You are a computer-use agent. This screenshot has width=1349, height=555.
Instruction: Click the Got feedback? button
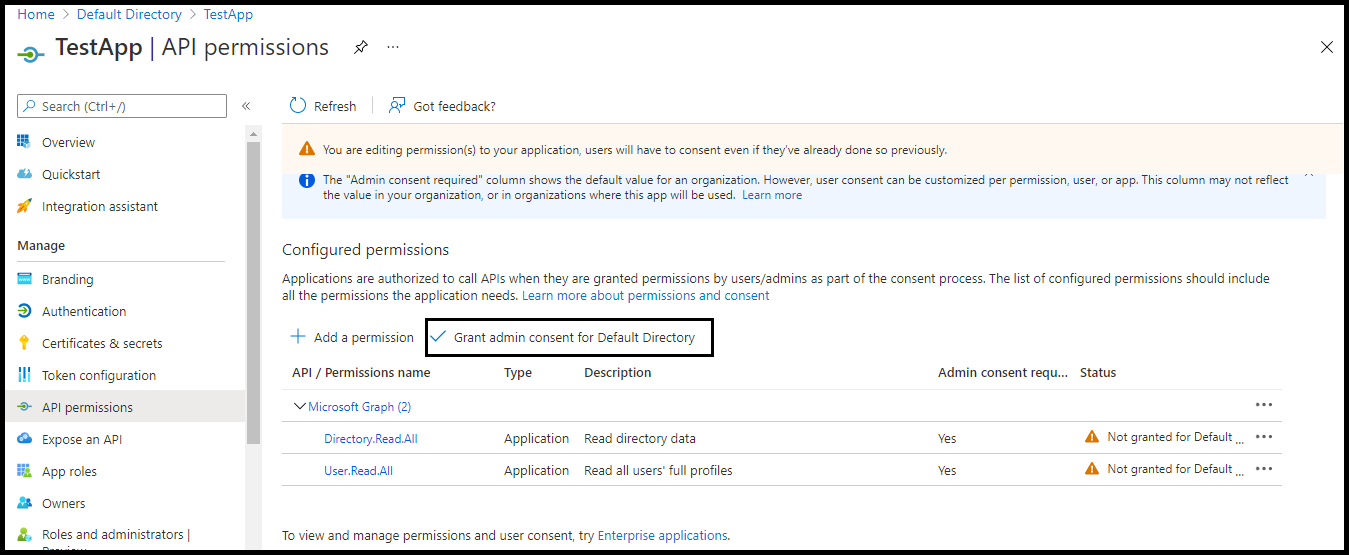(442, 106)
